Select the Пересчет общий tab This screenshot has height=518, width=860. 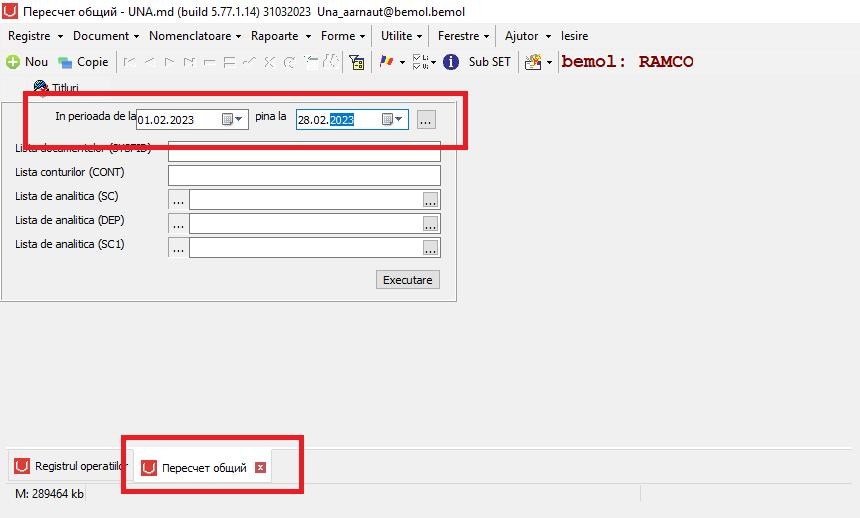pos(204,468)
